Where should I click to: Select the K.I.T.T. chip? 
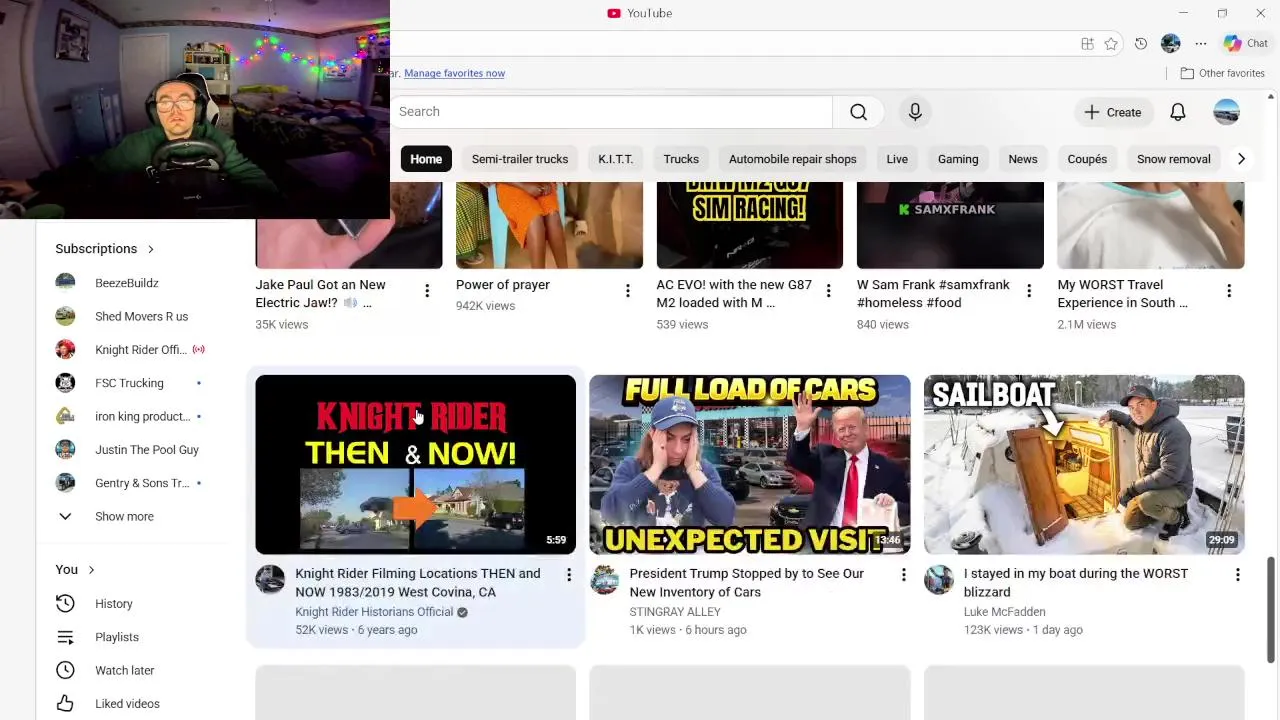click(x=615, y=159)
